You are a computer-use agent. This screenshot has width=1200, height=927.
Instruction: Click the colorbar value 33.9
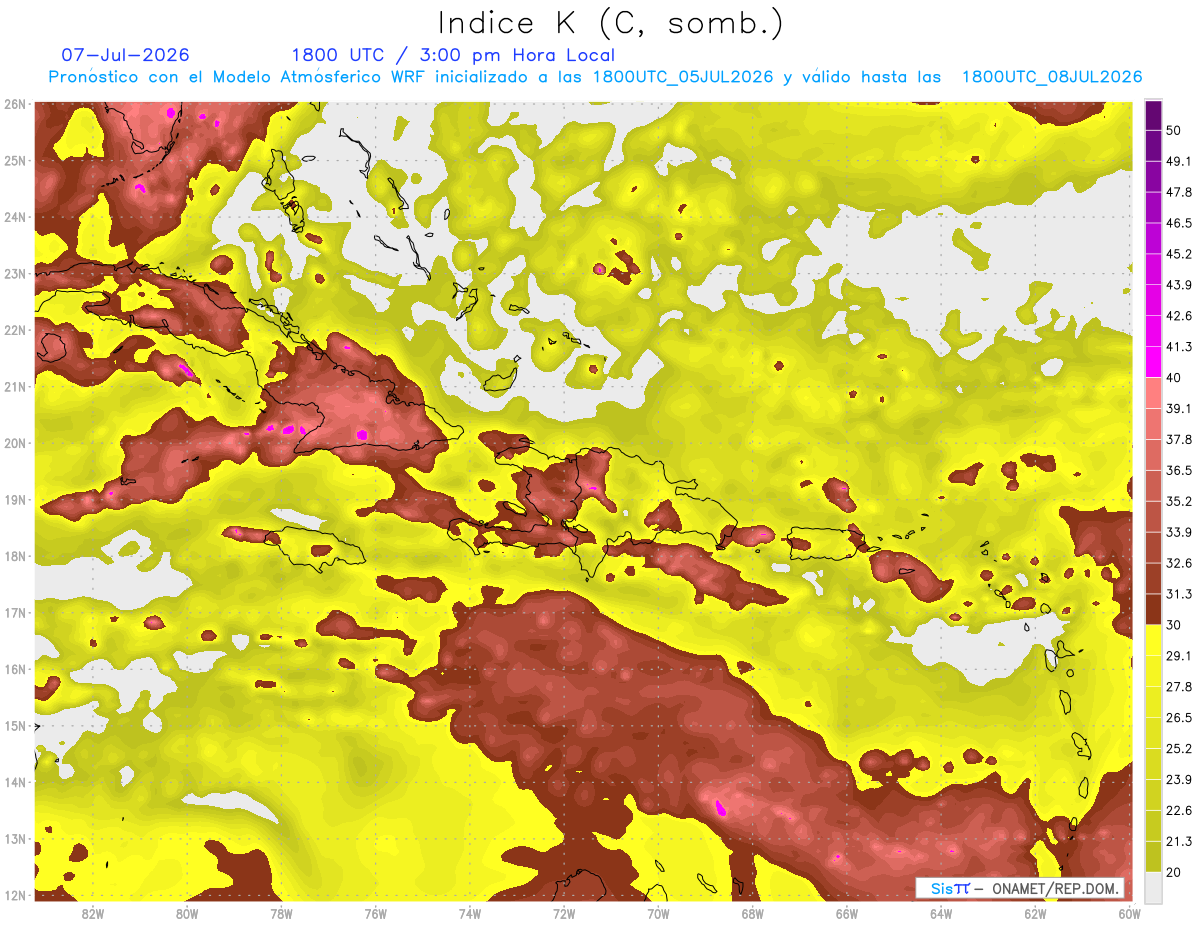(1179, 532)
